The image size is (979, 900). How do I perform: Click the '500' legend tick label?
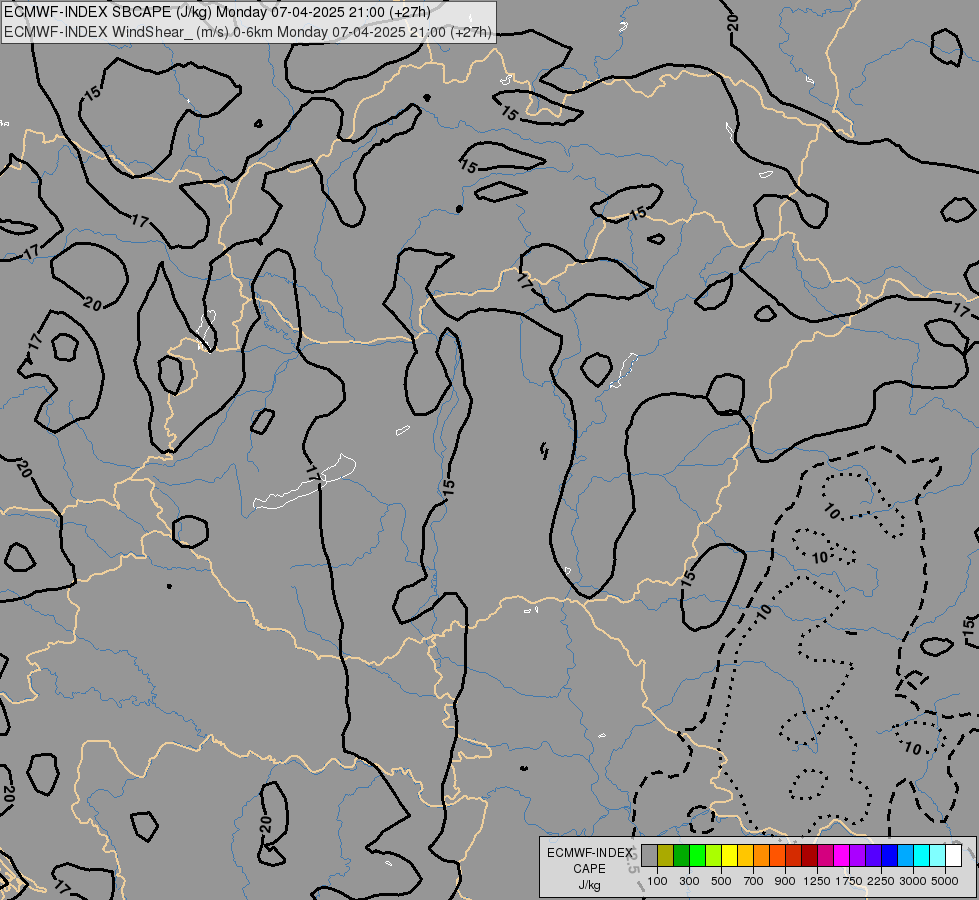coord(721,881)
